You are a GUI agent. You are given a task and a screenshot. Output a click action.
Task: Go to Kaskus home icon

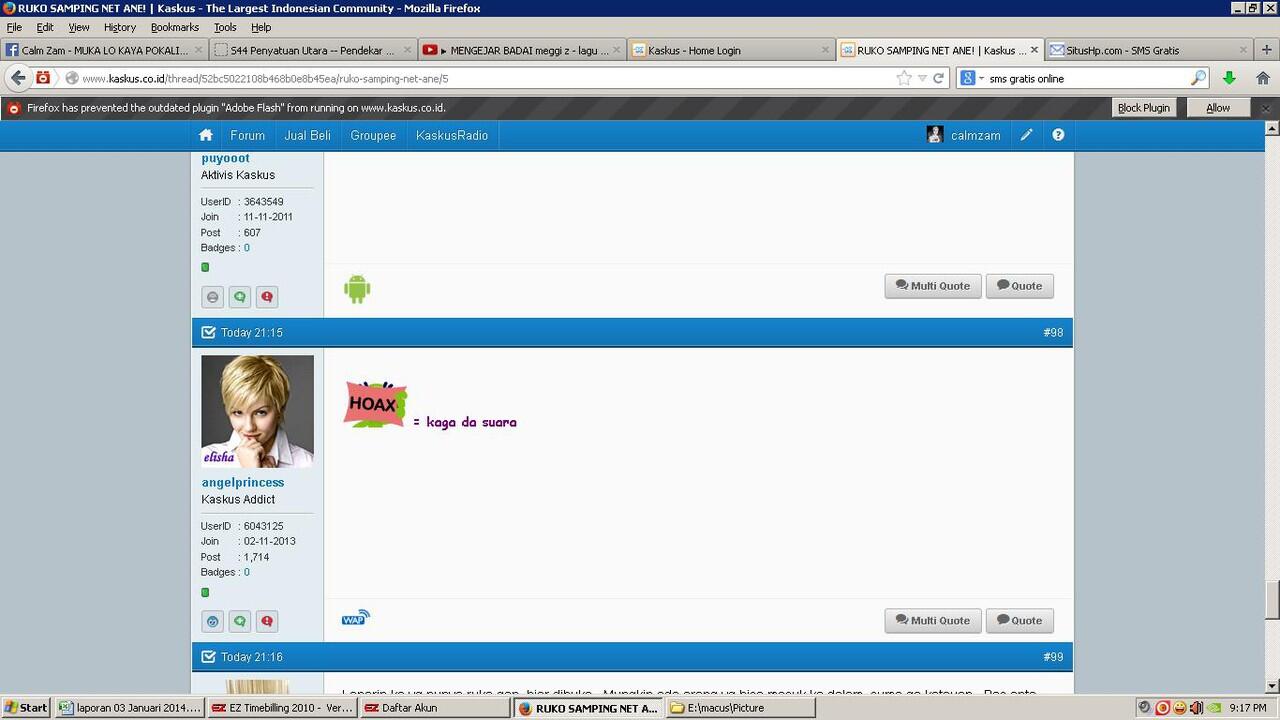point(206,135)
